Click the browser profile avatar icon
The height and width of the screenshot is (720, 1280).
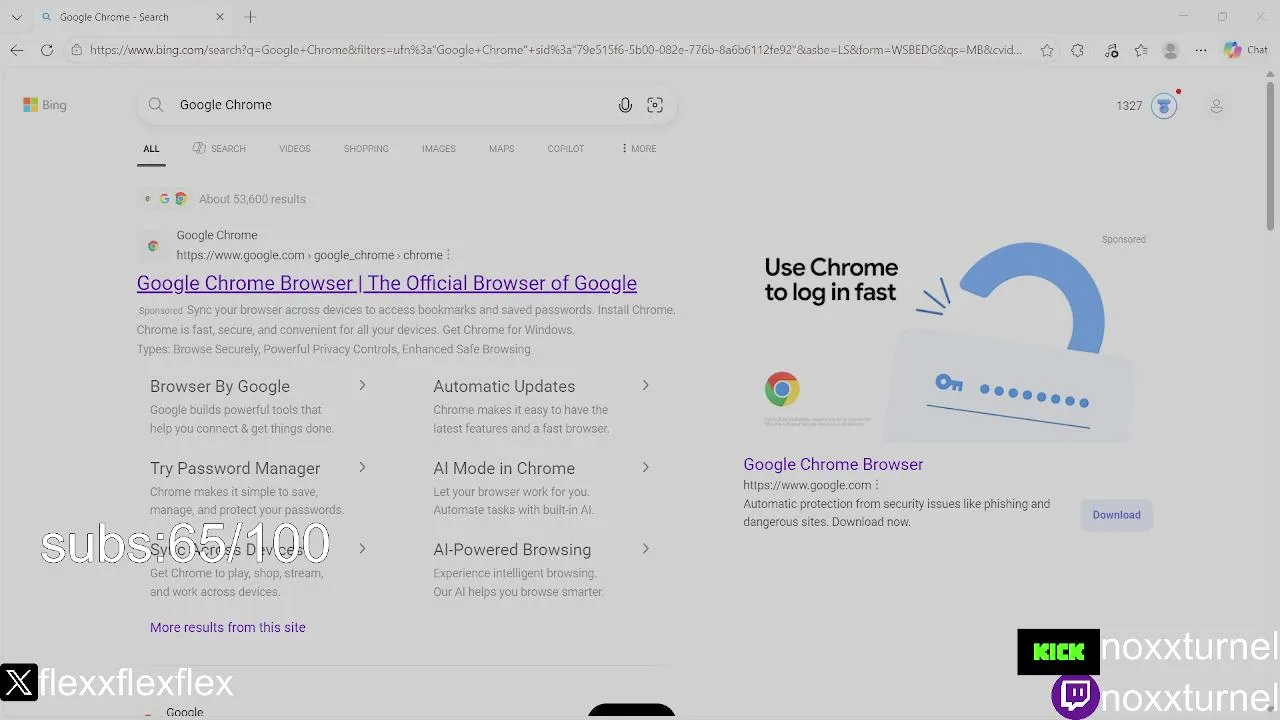click(x=1170, y=50)
